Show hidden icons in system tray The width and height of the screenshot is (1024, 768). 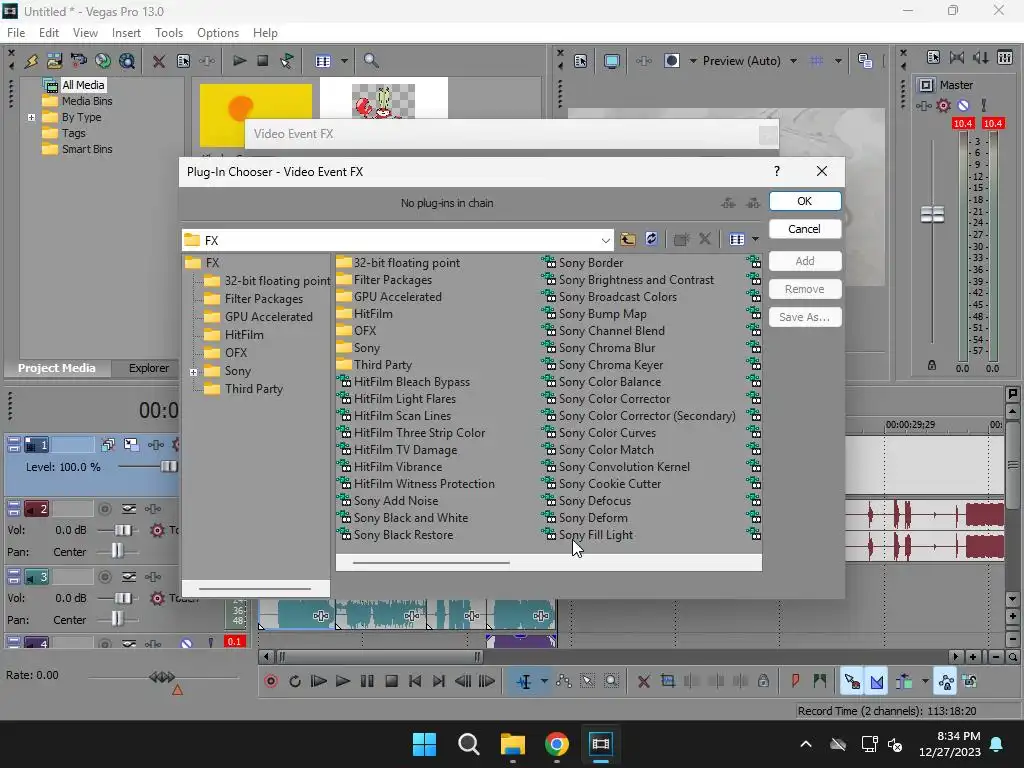pyautogui.click(x=806, y=744)
